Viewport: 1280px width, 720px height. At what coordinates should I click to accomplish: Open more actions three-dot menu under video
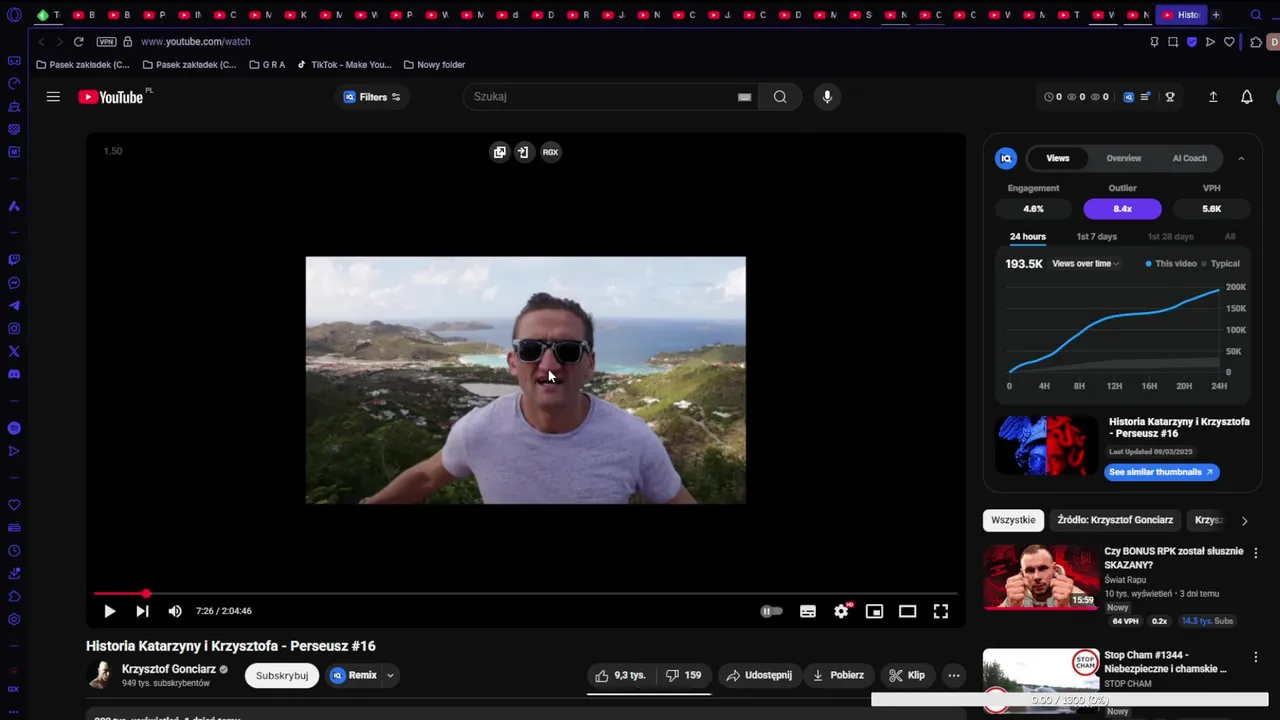pos(954,675)
